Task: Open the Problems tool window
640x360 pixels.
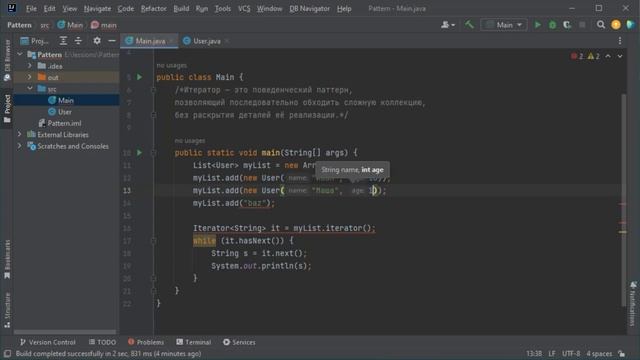Action: point(146,342)
